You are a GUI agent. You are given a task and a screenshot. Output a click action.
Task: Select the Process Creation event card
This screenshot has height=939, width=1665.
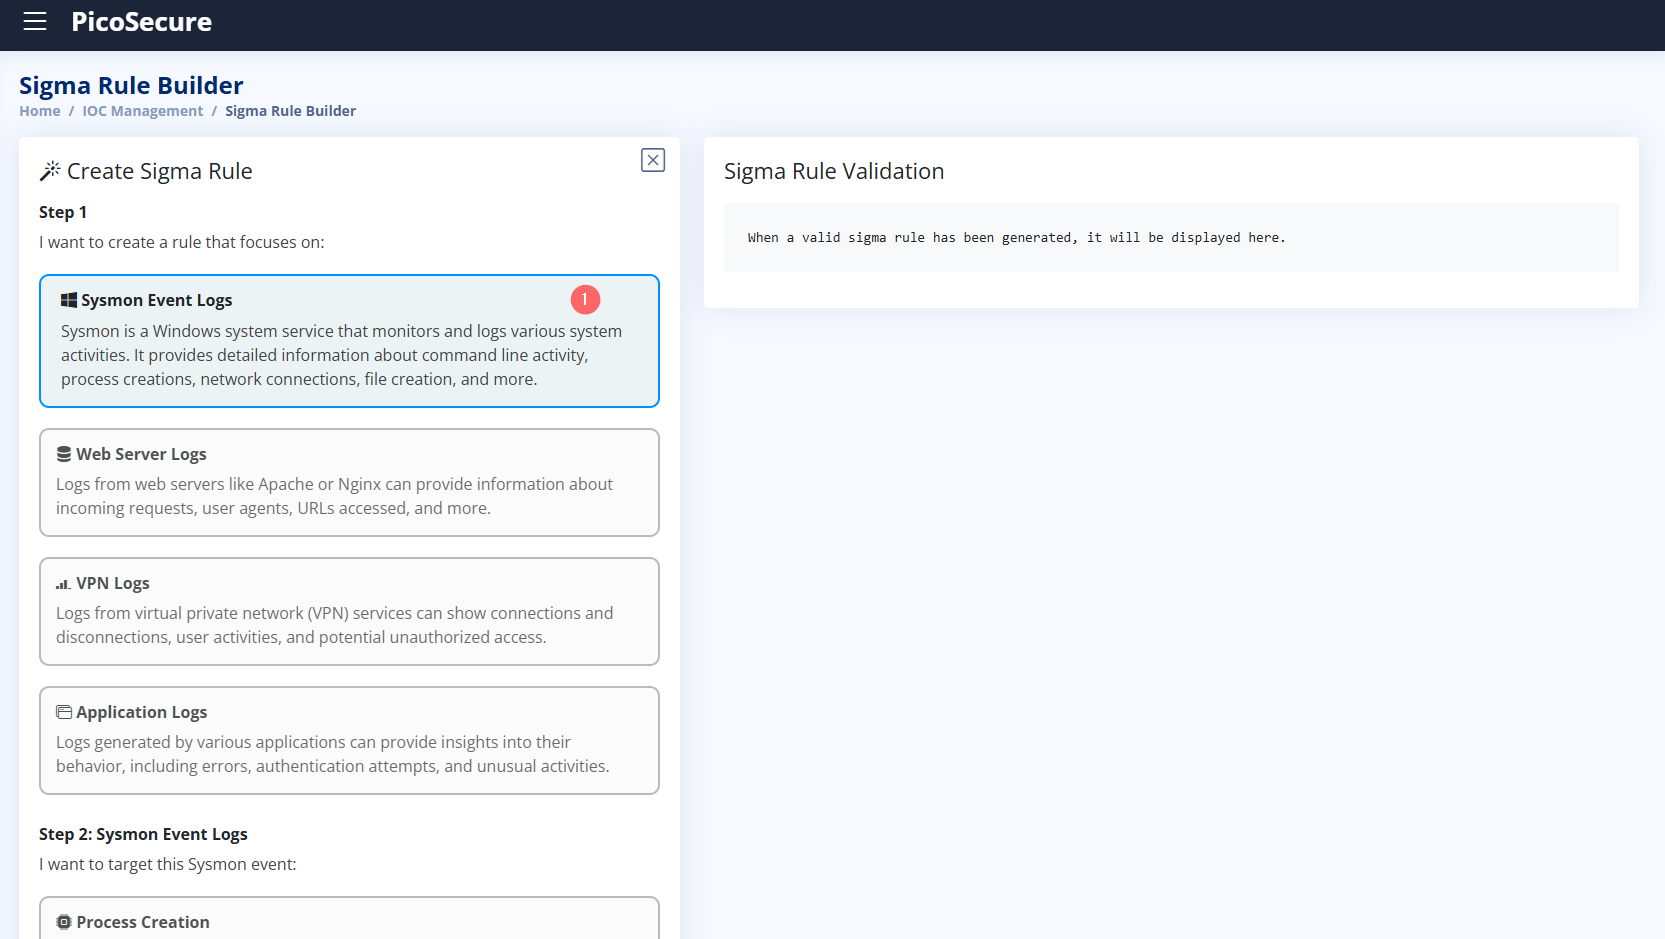click(349, 918)
